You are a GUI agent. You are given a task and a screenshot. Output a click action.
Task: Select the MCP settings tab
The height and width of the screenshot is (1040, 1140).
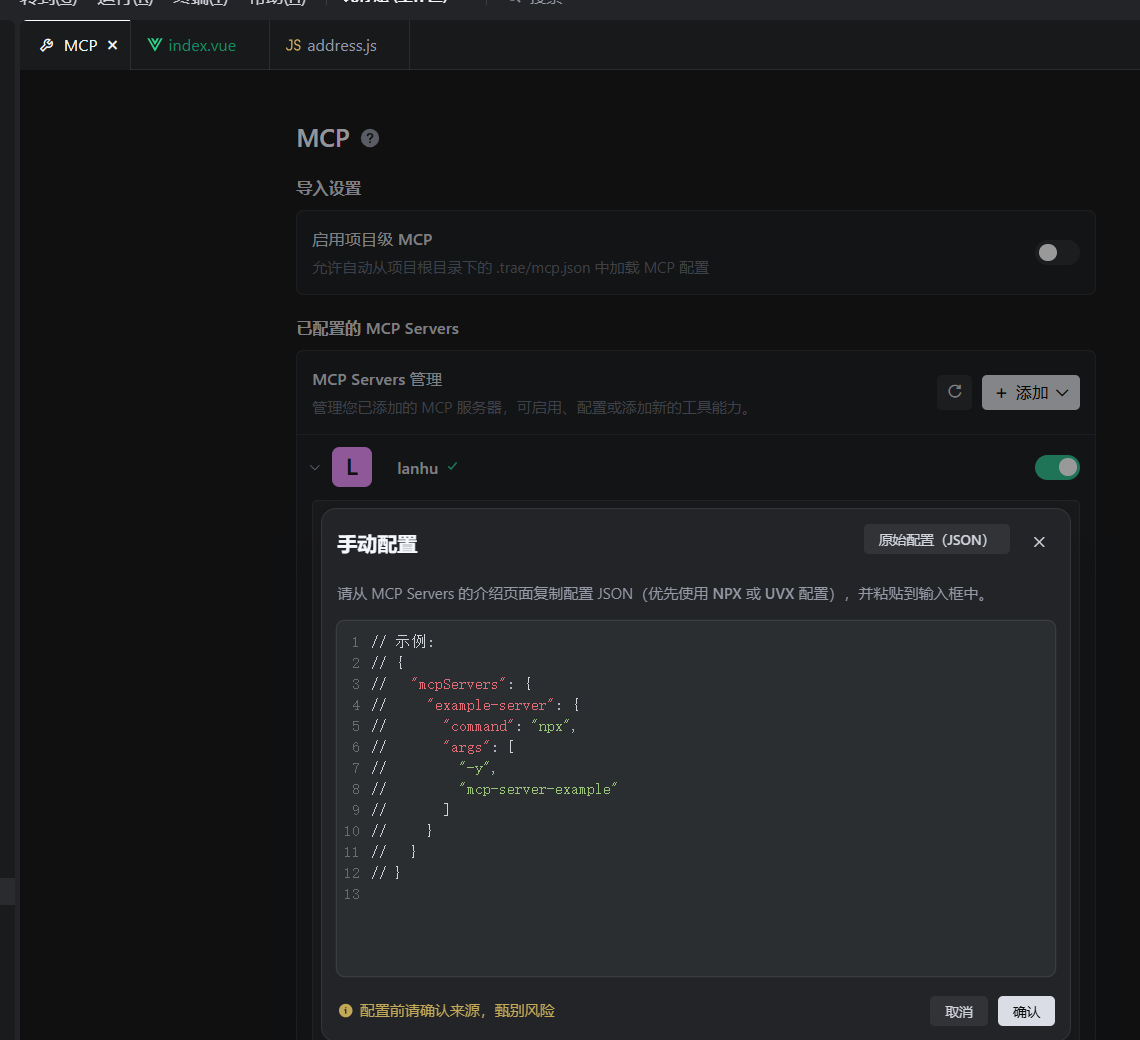pyautogui.click(x=75, y=45)
